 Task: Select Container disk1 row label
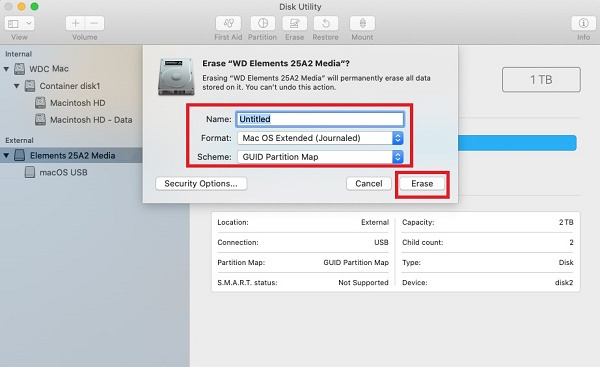tap(70, 86)
